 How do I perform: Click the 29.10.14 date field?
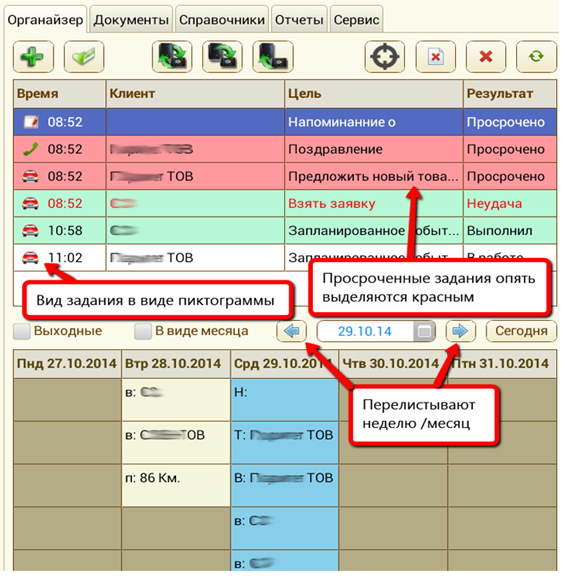point(365,331)
